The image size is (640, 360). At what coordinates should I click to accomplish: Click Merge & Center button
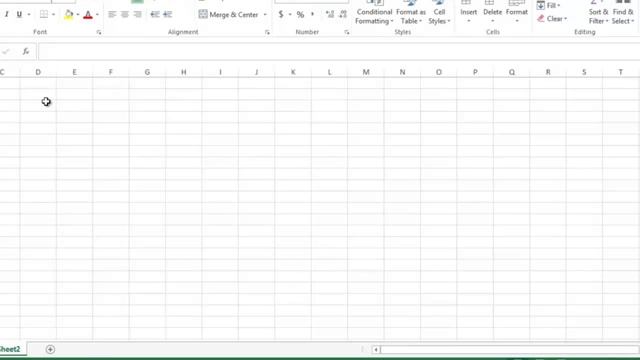point(229,15)
